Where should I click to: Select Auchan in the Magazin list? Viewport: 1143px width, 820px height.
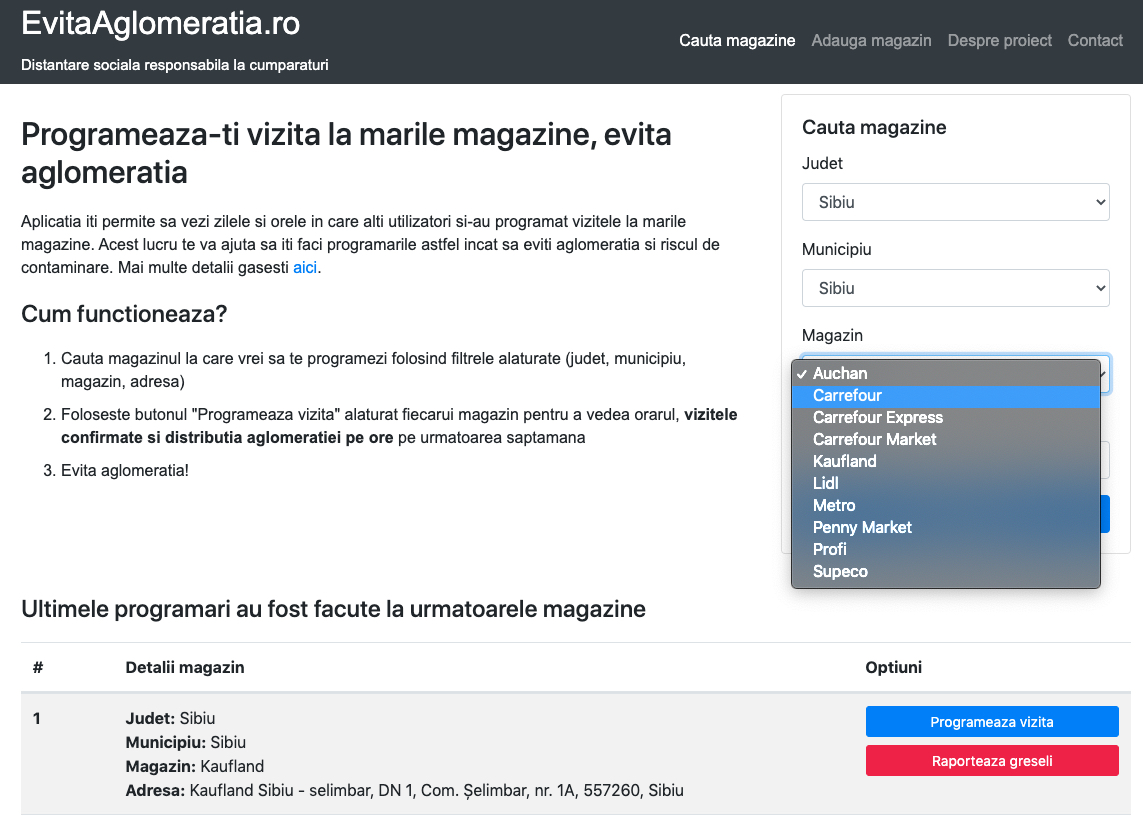945,373
